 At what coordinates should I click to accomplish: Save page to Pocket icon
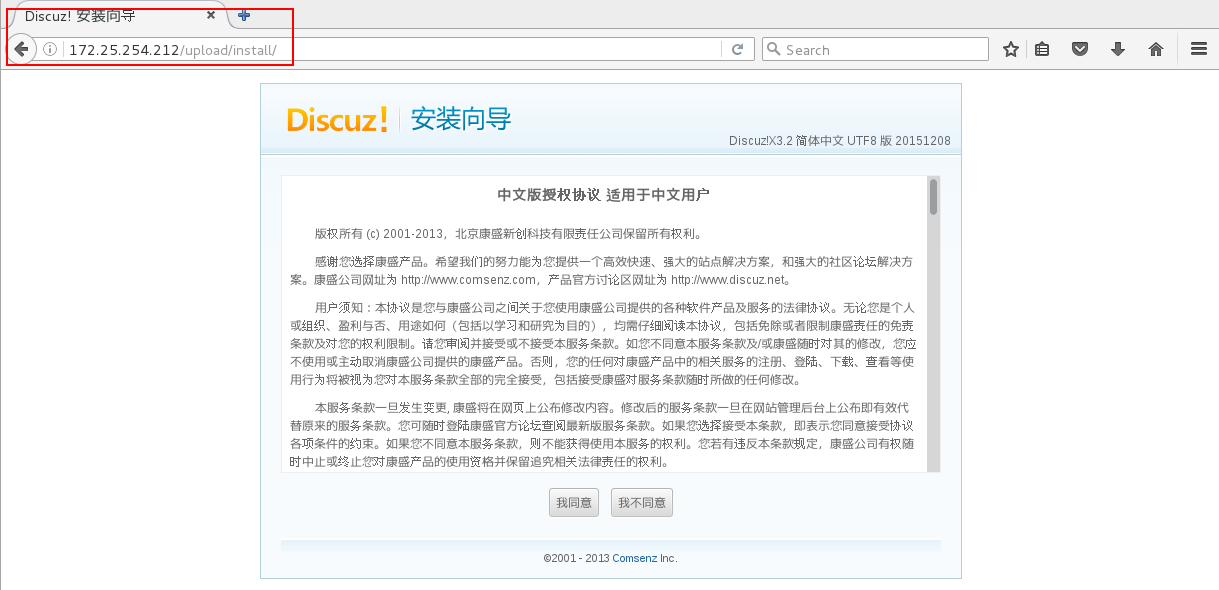[1080, 49]
